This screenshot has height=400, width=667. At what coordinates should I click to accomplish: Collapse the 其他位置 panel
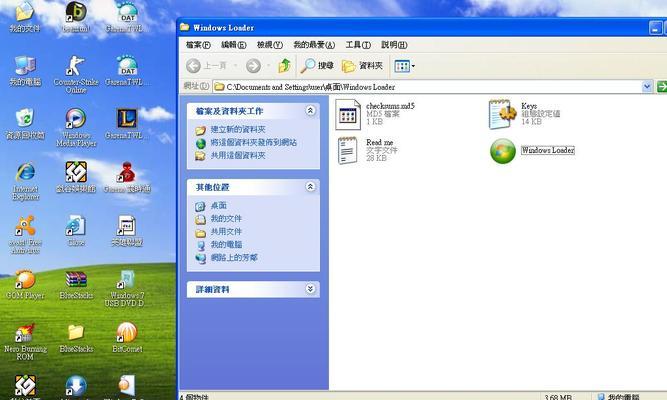tap(310, 186)
